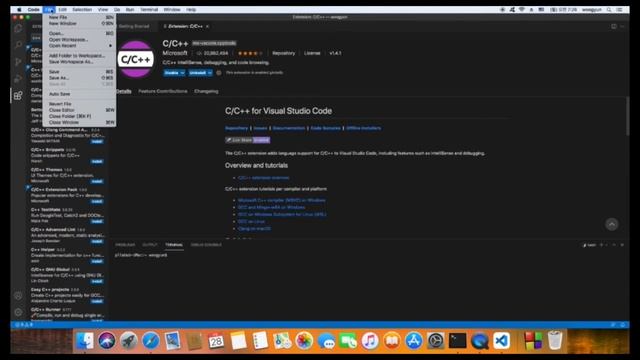
Task: Open Calendar from the Dock
Action: pos(216,341)
